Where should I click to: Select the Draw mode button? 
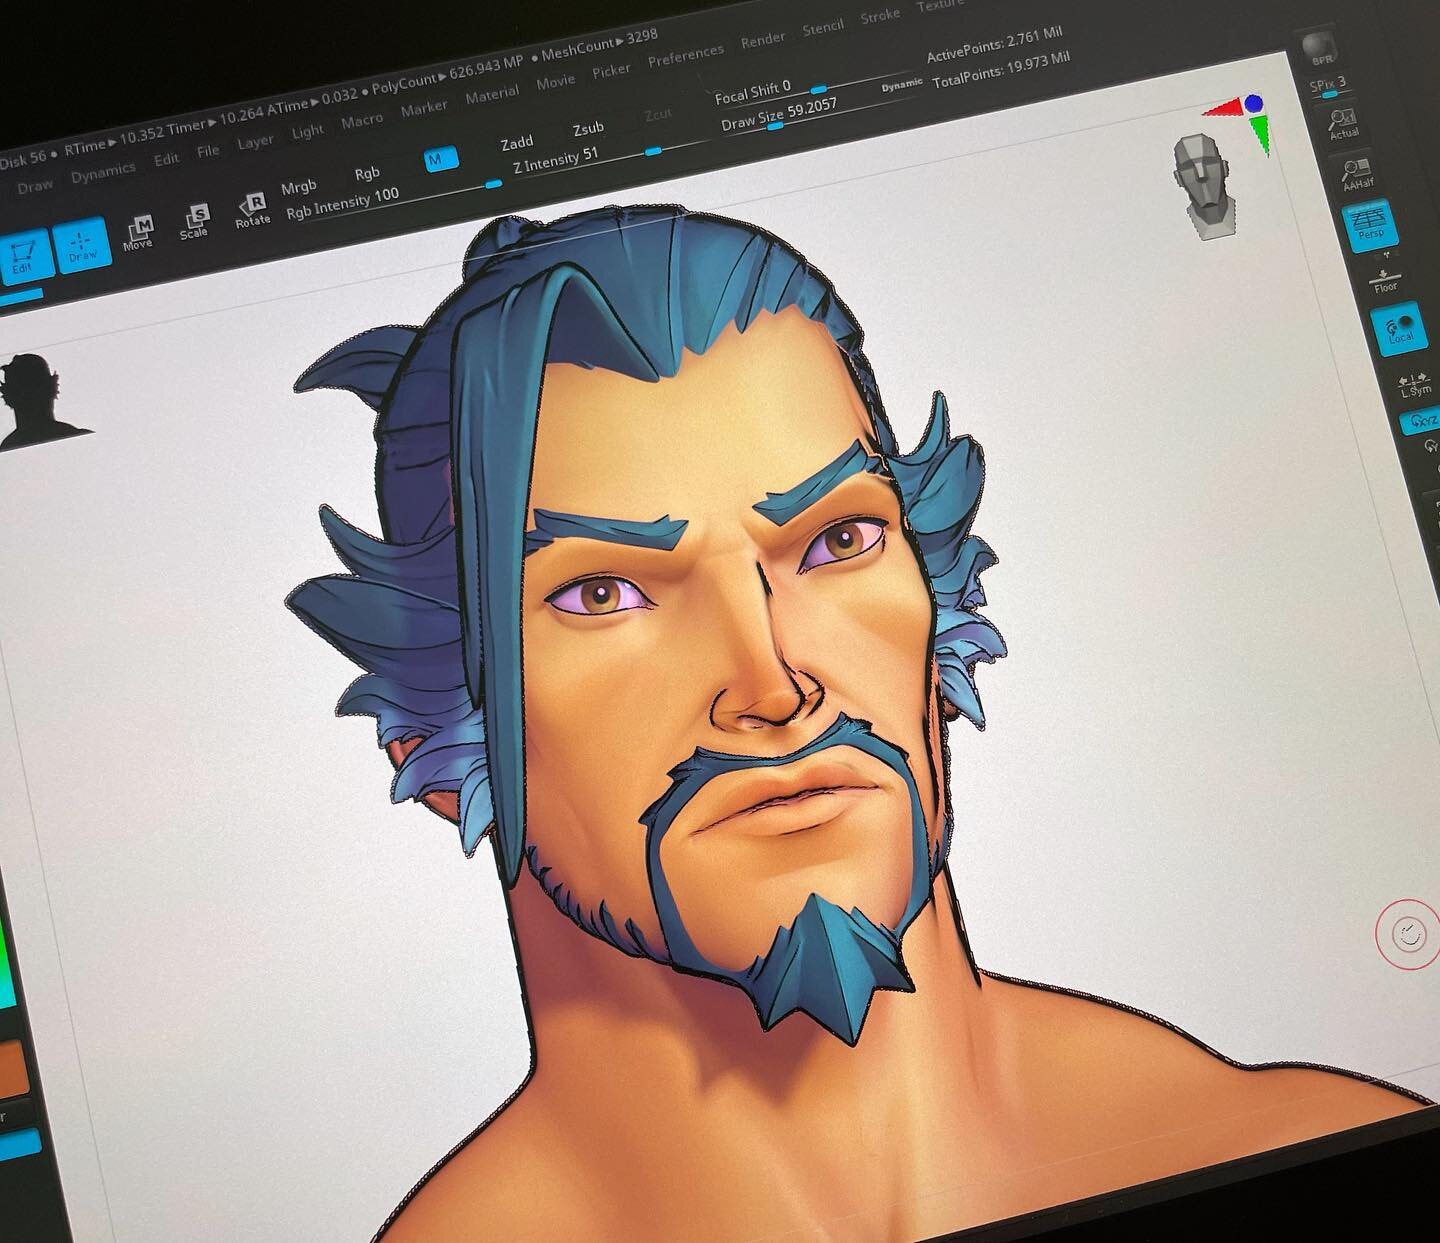point(81,247)
